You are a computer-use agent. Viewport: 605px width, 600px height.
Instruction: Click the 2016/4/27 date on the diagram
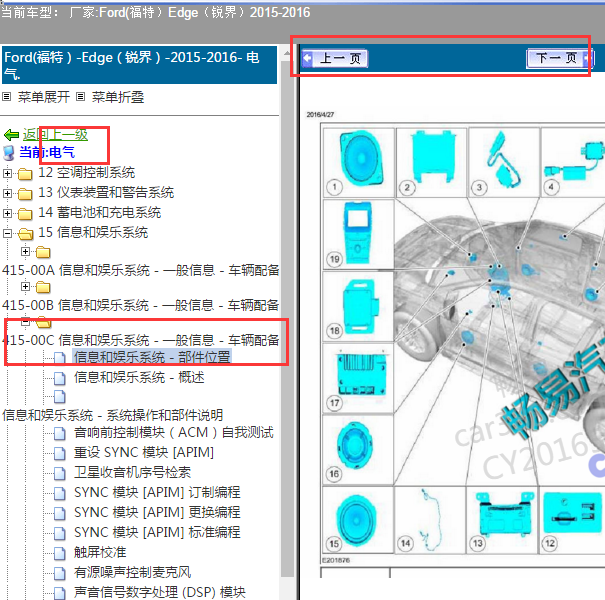[320, 115]
